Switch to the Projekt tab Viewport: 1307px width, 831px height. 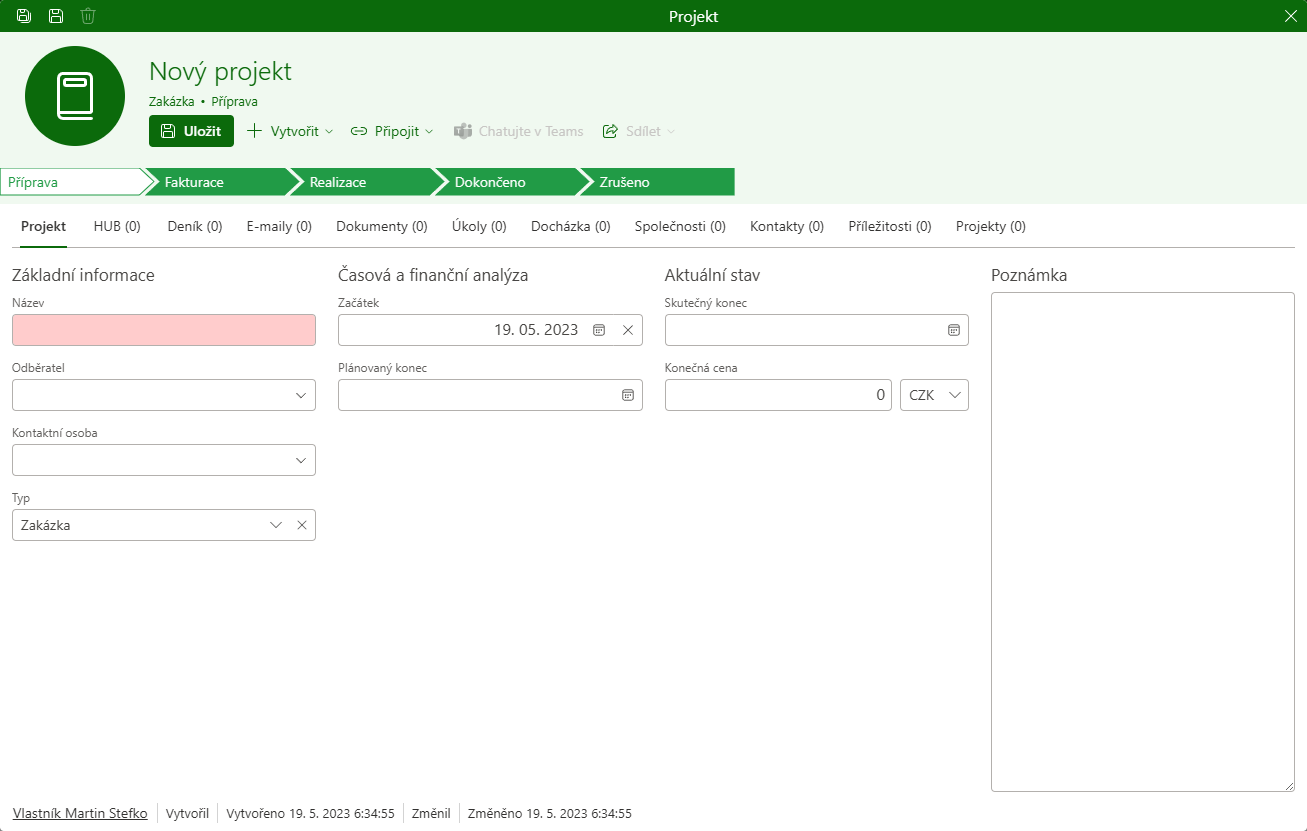(43, 227)
